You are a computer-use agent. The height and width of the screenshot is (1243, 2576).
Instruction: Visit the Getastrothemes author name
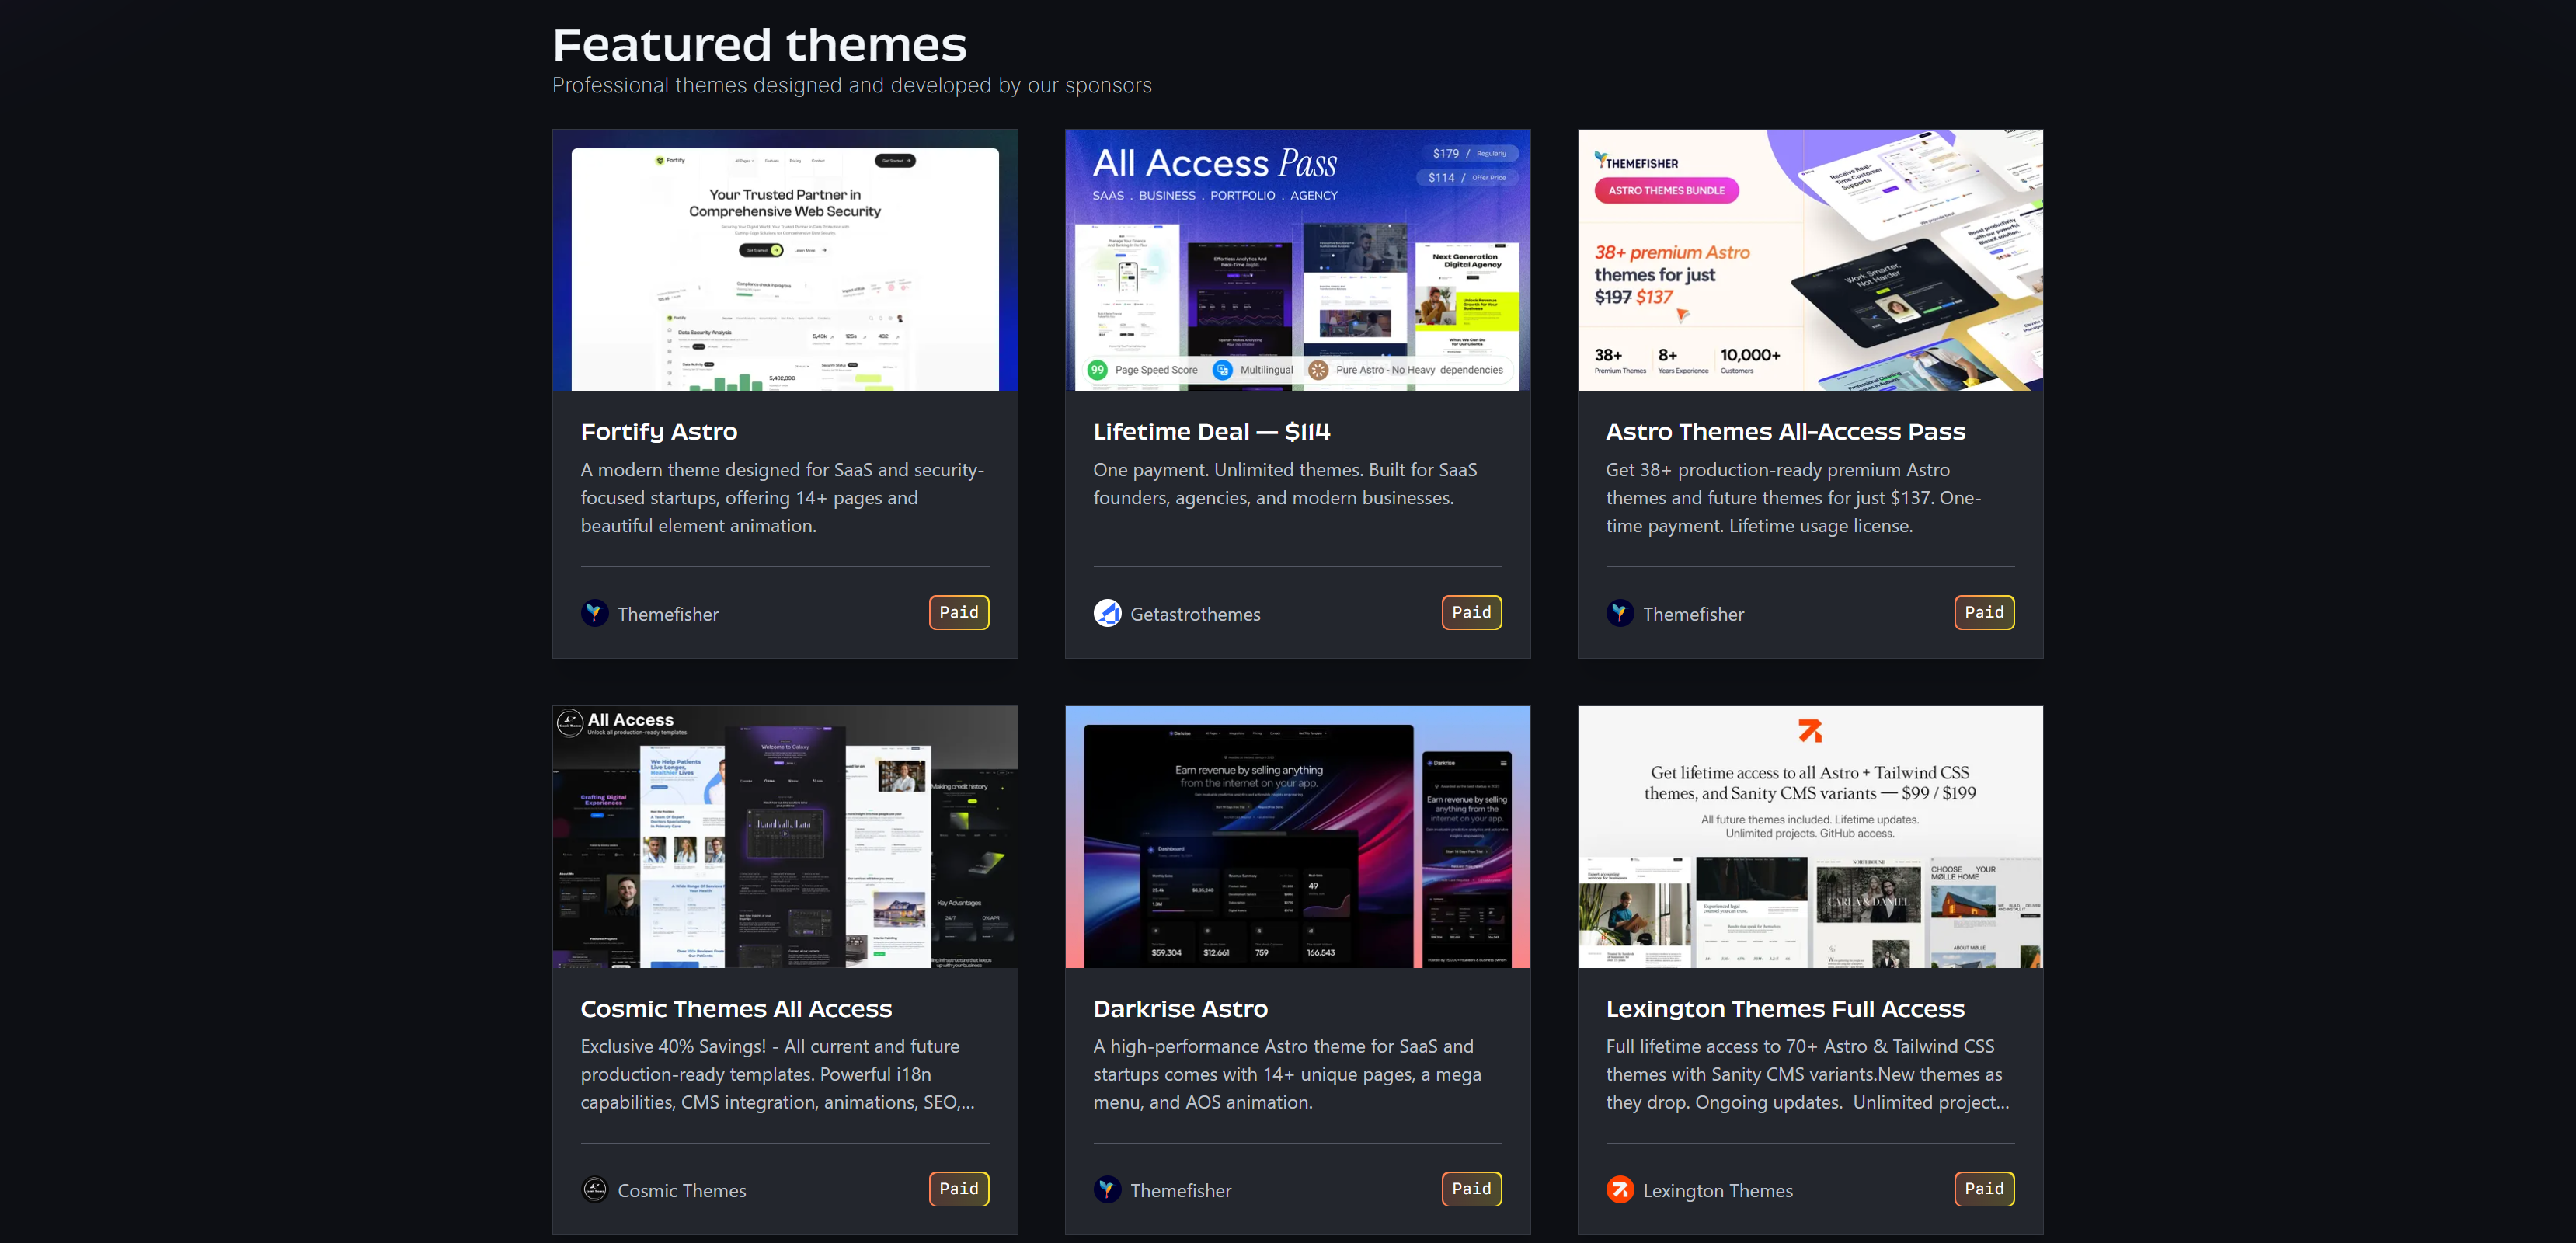[1195, 614]
